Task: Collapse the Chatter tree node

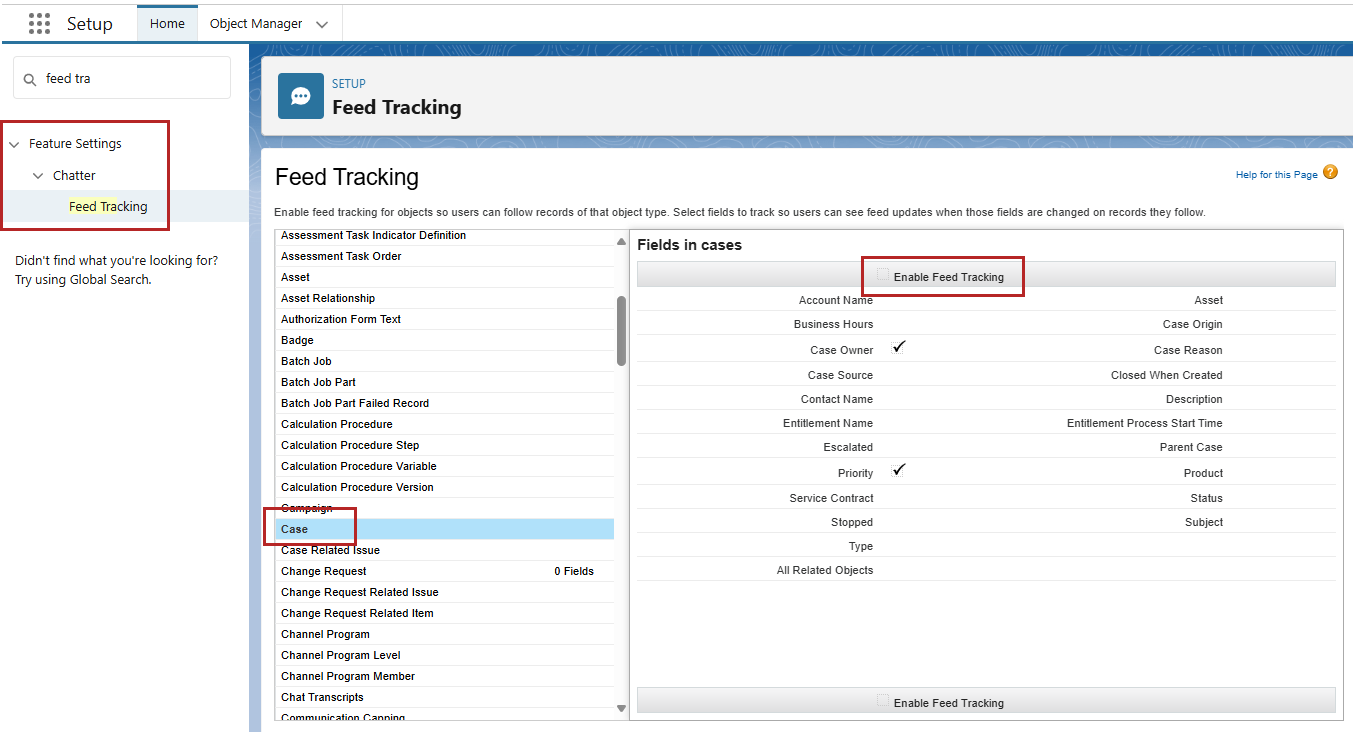Action: click(38, 176)
